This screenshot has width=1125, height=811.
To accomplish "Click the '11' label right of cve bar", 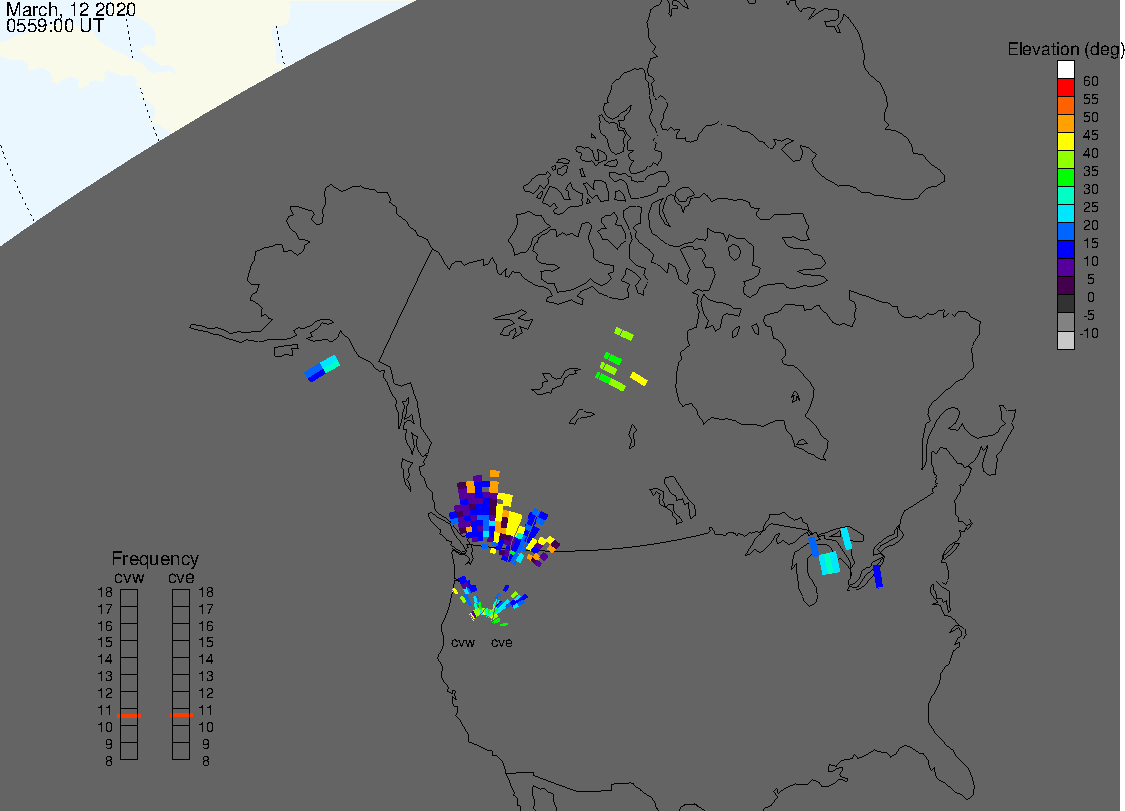I will (206, 710).
